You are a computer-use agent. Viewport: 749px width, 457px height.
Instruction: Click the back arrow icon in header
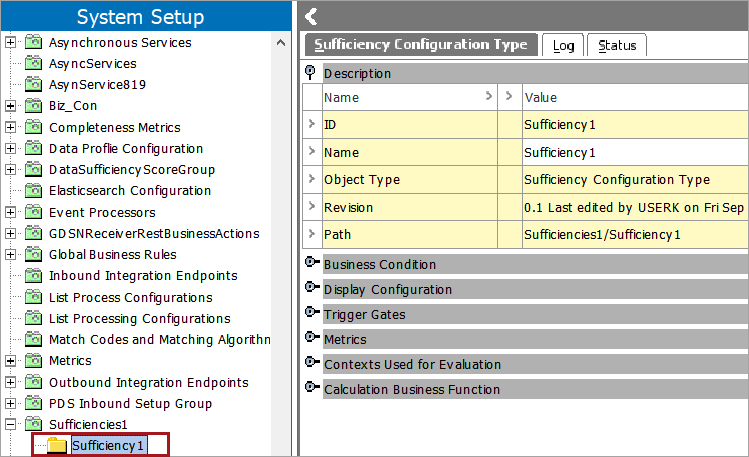pyautogui.click(x=311, y=16)
